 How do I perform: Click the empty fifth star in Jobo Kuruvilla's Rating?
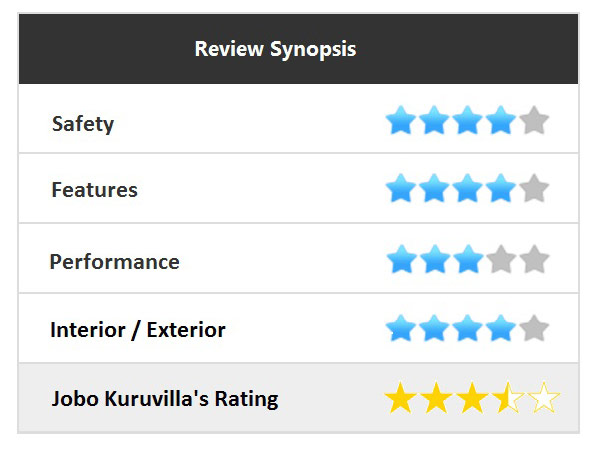tap(544, 399)
